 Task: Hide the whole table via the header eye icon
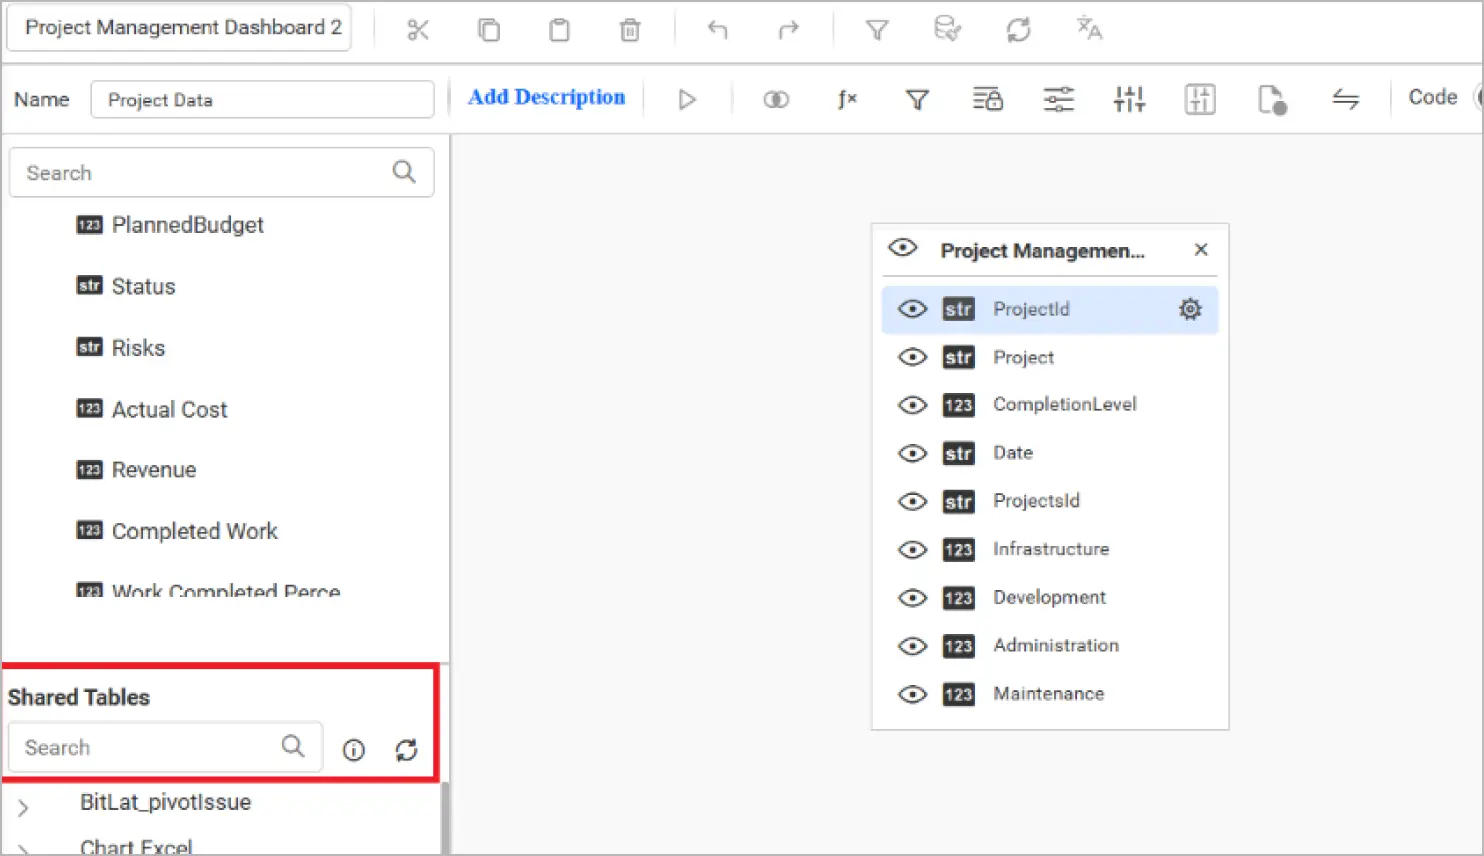(903, 249)
